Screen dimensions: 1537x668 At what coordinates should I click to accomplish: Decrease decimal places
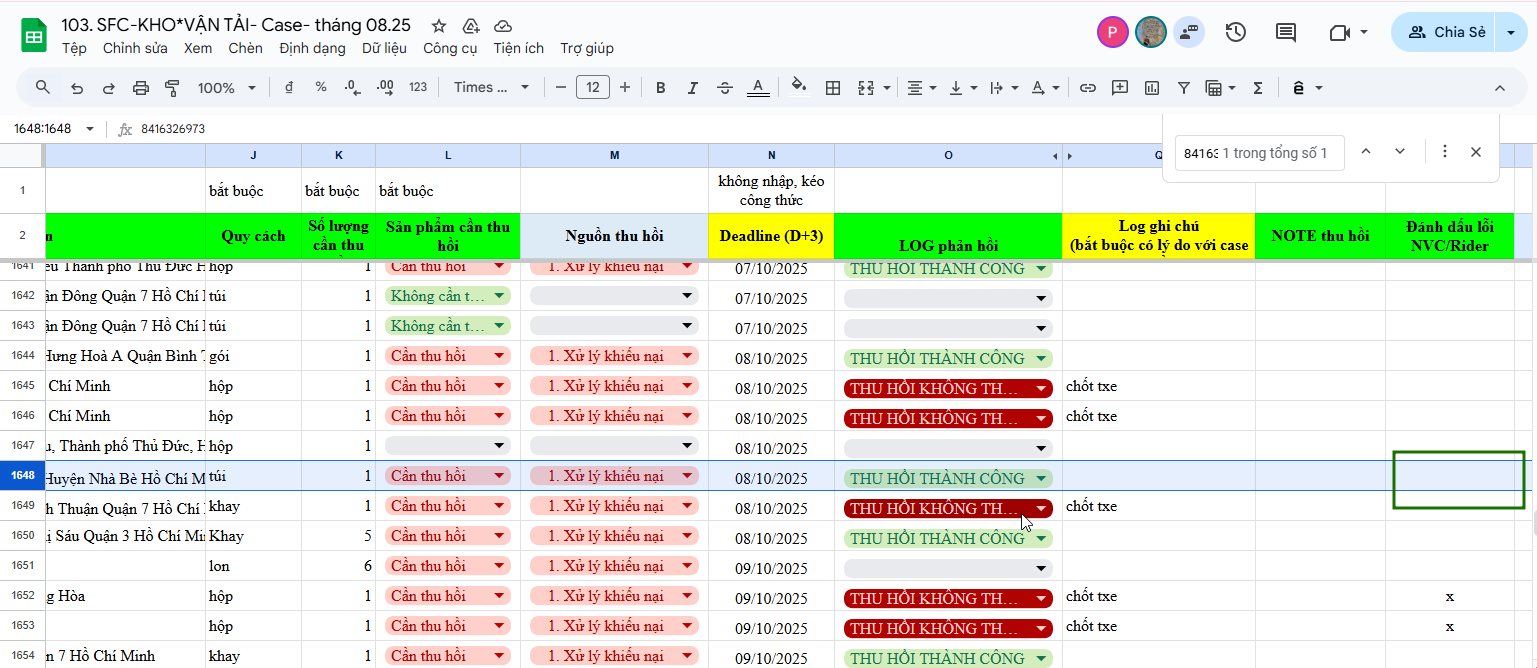point(352,87)
